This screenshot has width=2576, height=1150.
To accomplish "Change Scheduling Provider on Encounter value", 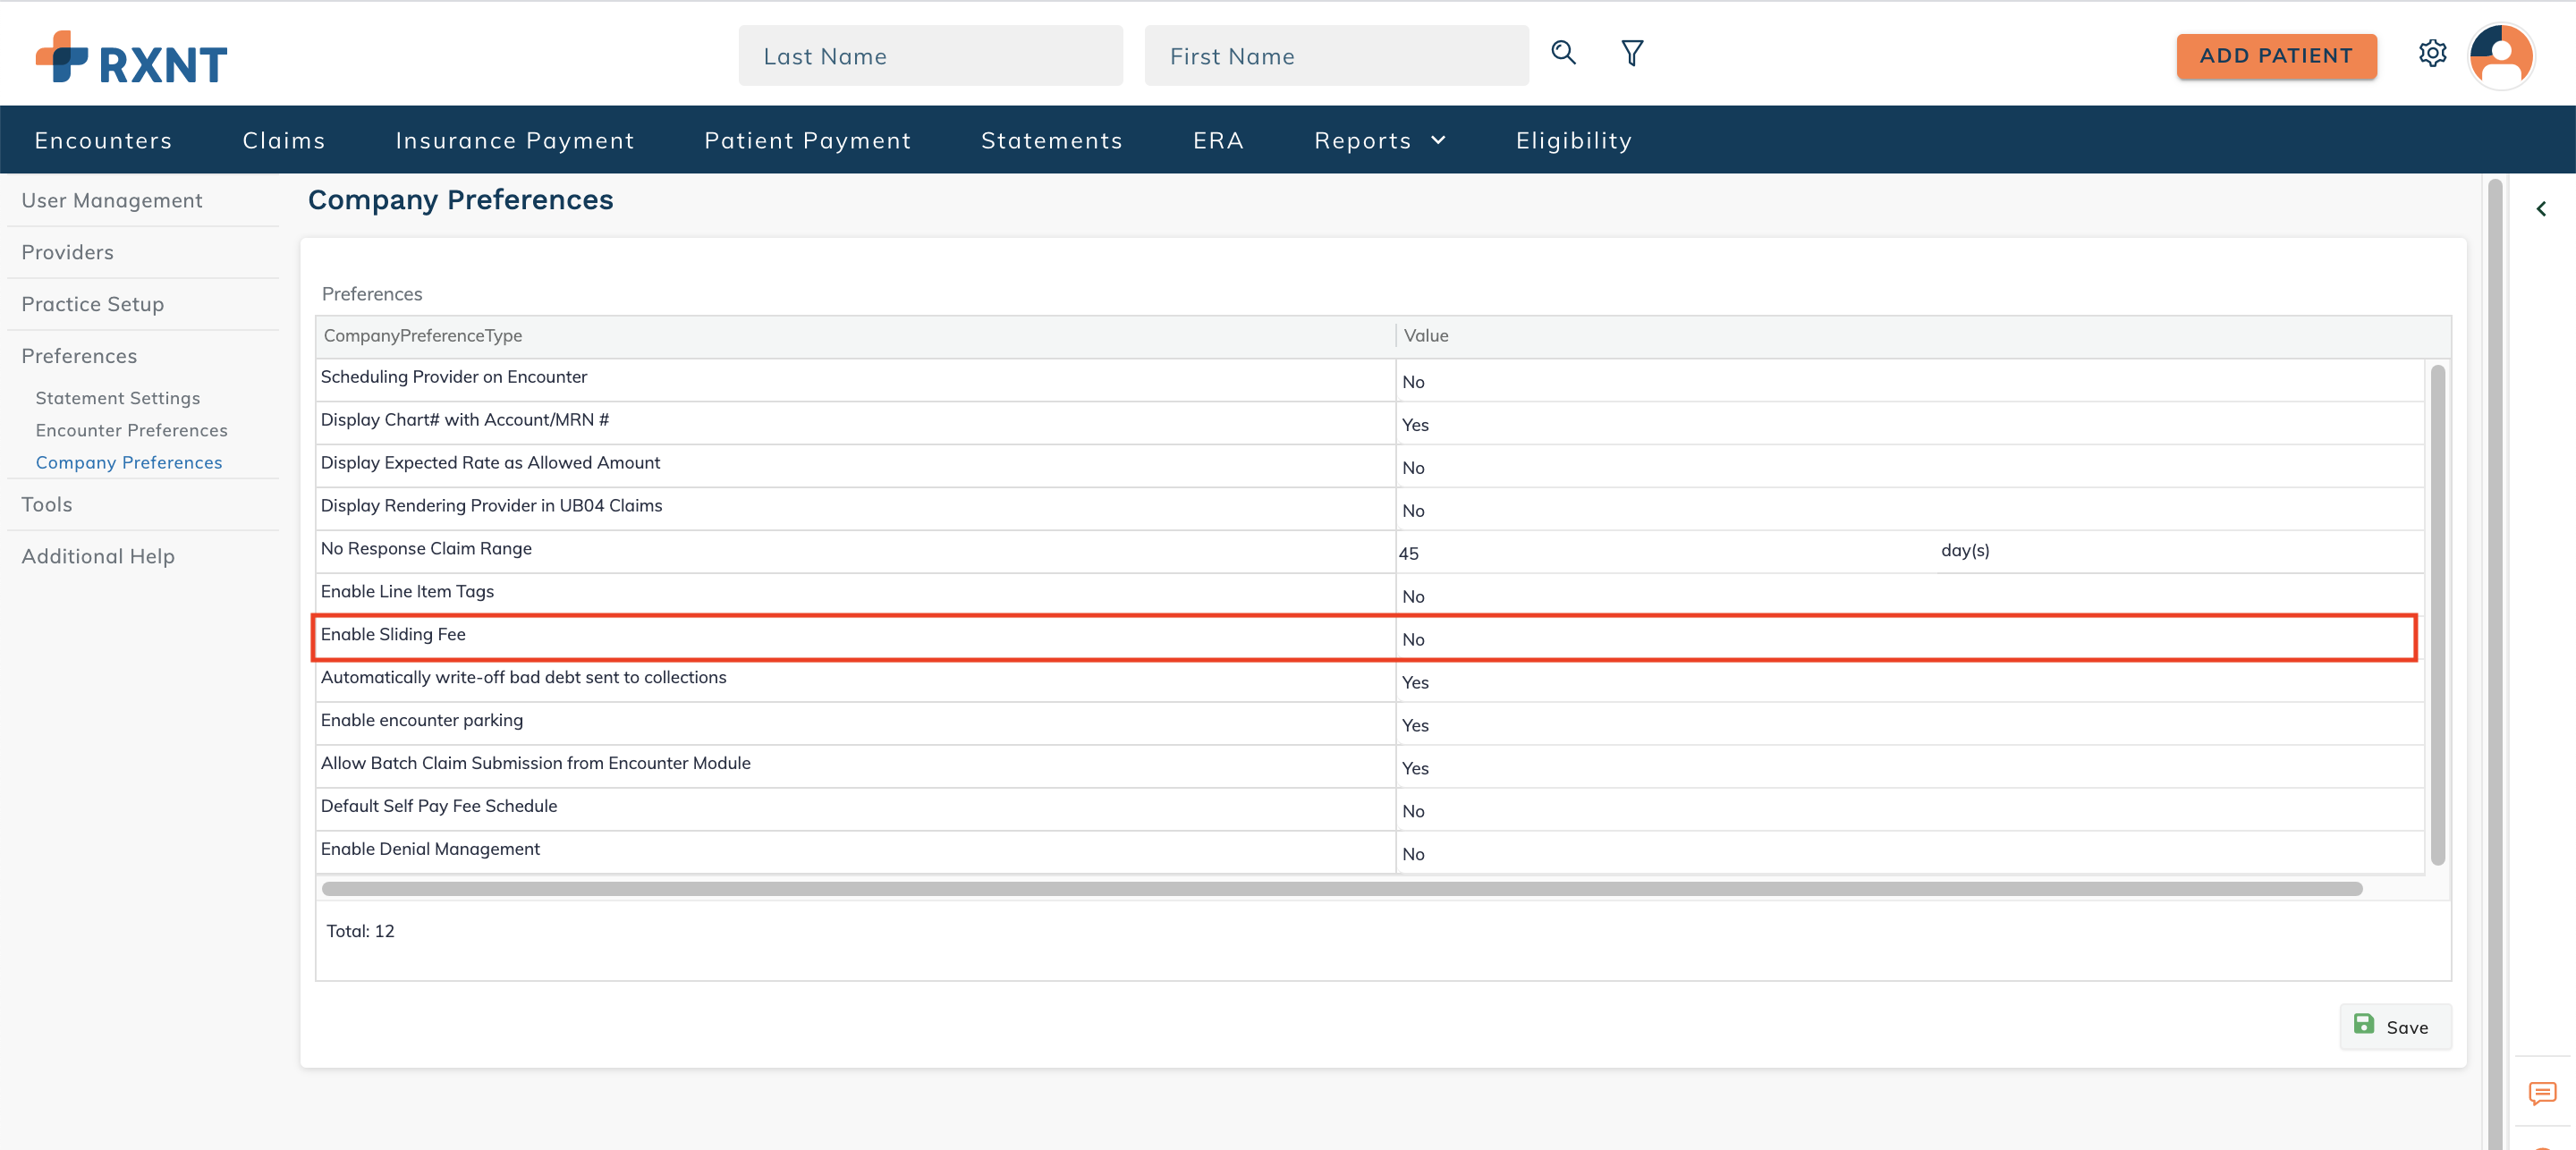I will click(1909, 381).
